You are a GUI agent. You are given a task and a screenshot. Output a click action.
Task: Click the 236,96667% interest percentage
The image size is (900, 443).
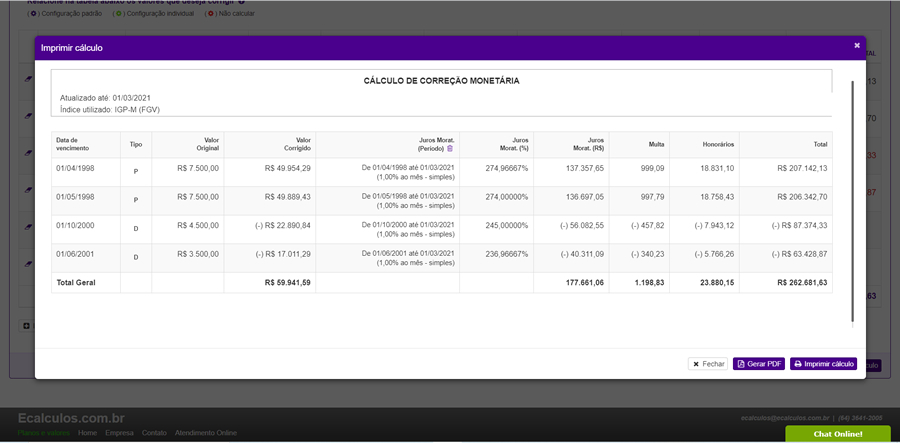[507, 254]
